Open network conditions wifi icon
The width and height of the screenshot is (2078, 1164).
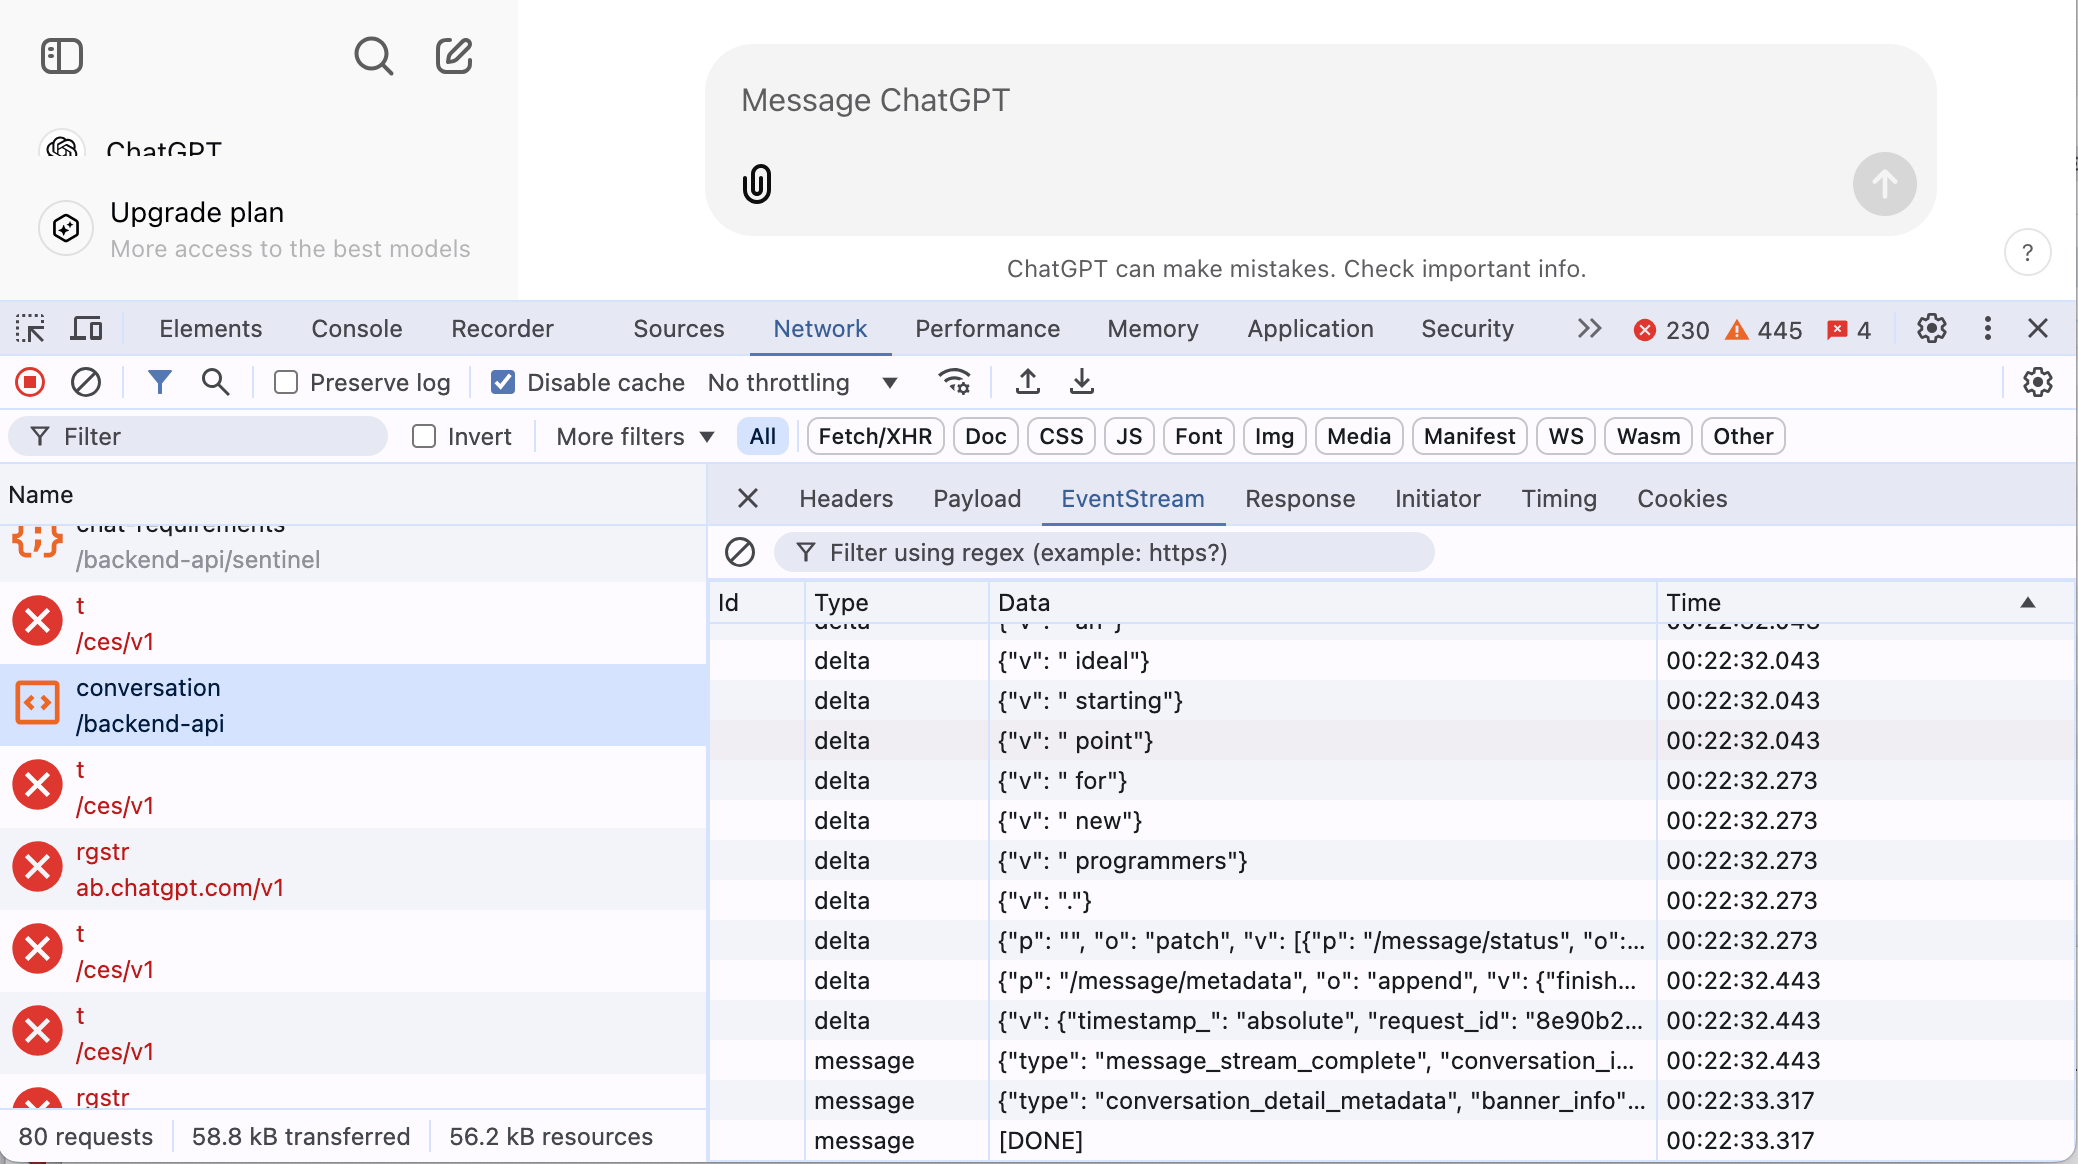point(955,382)
